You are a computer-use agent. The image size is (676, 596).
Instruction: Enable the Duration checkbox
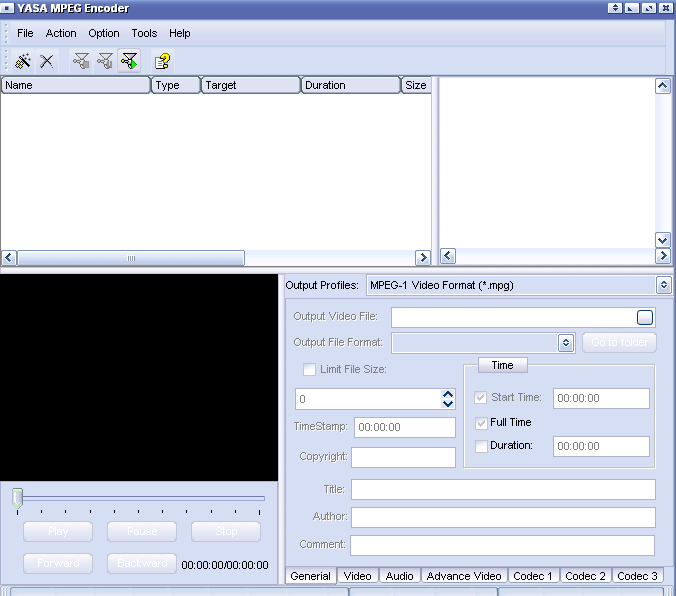pyautogui.click(x=481, y=445)
